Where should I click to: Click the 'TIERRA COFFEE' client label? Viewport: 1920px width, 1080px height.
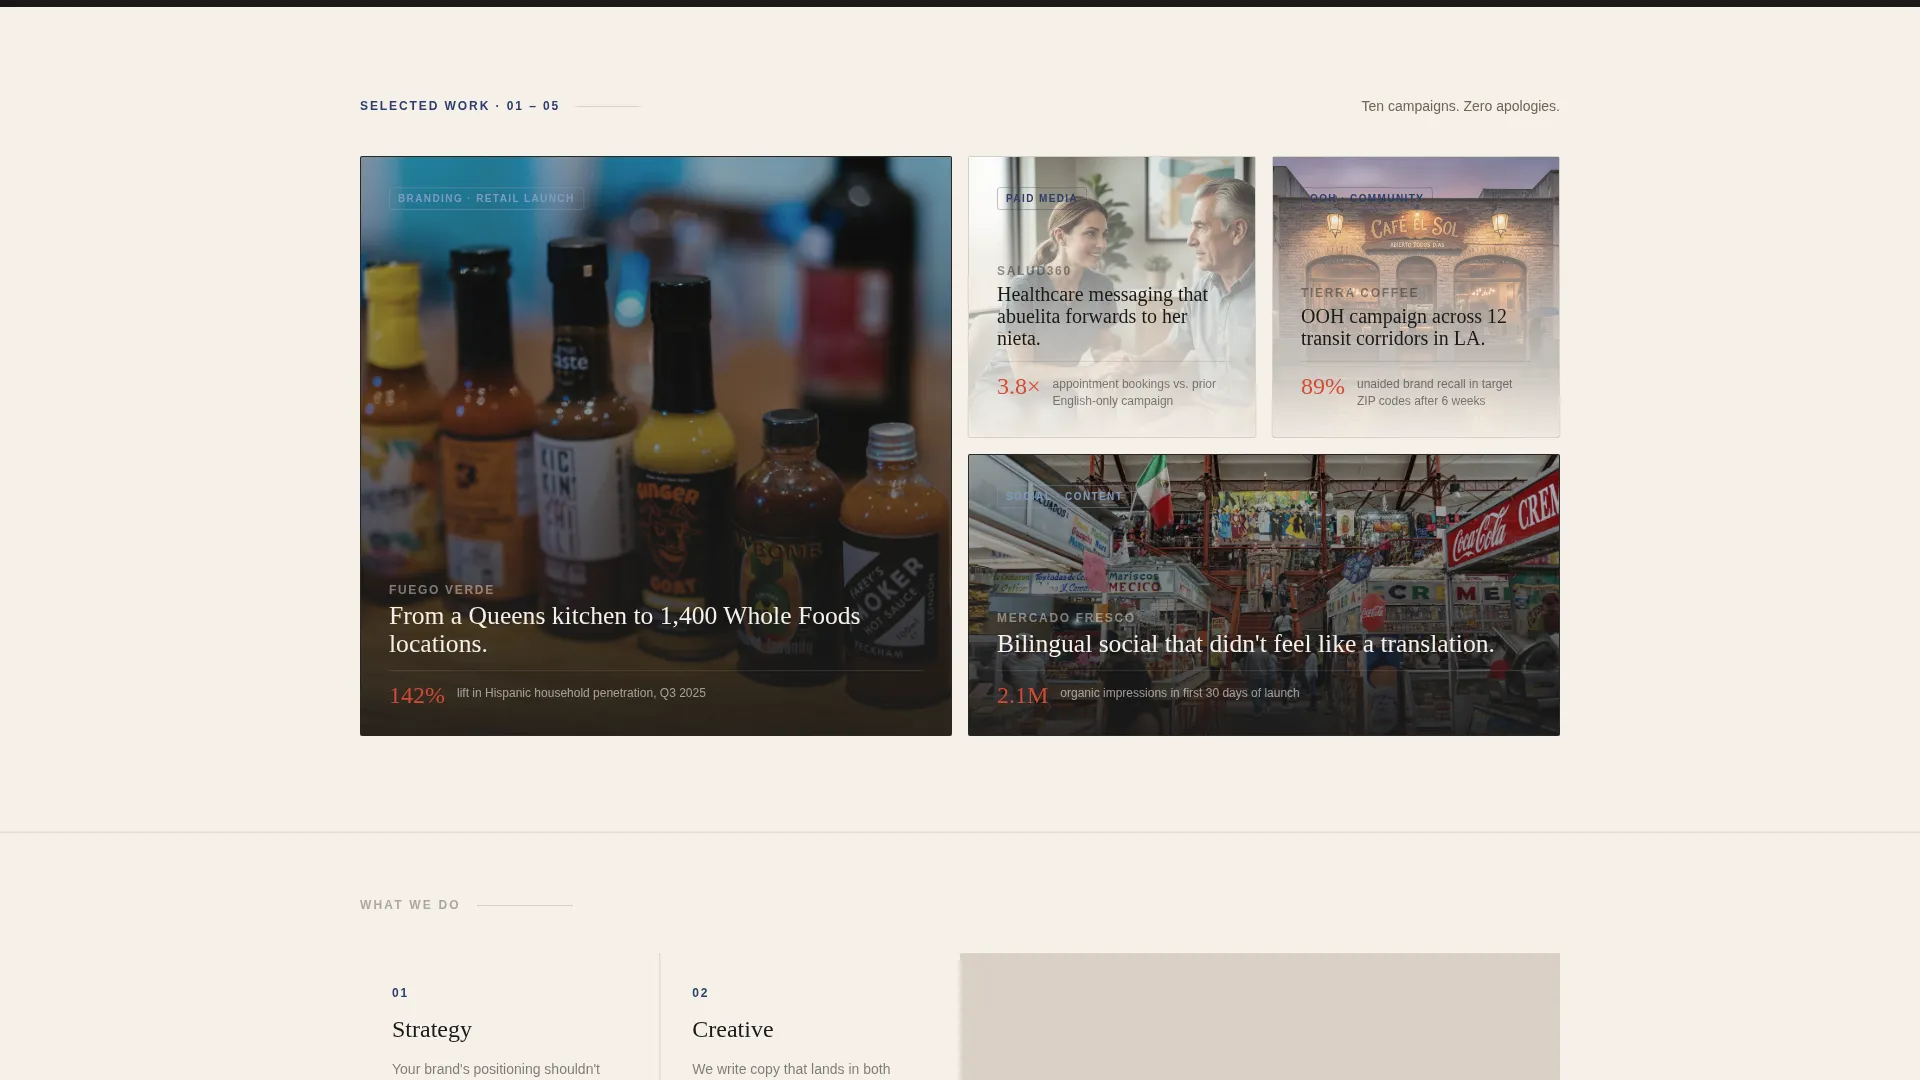pyautogui.click(x=1359, y=293)
